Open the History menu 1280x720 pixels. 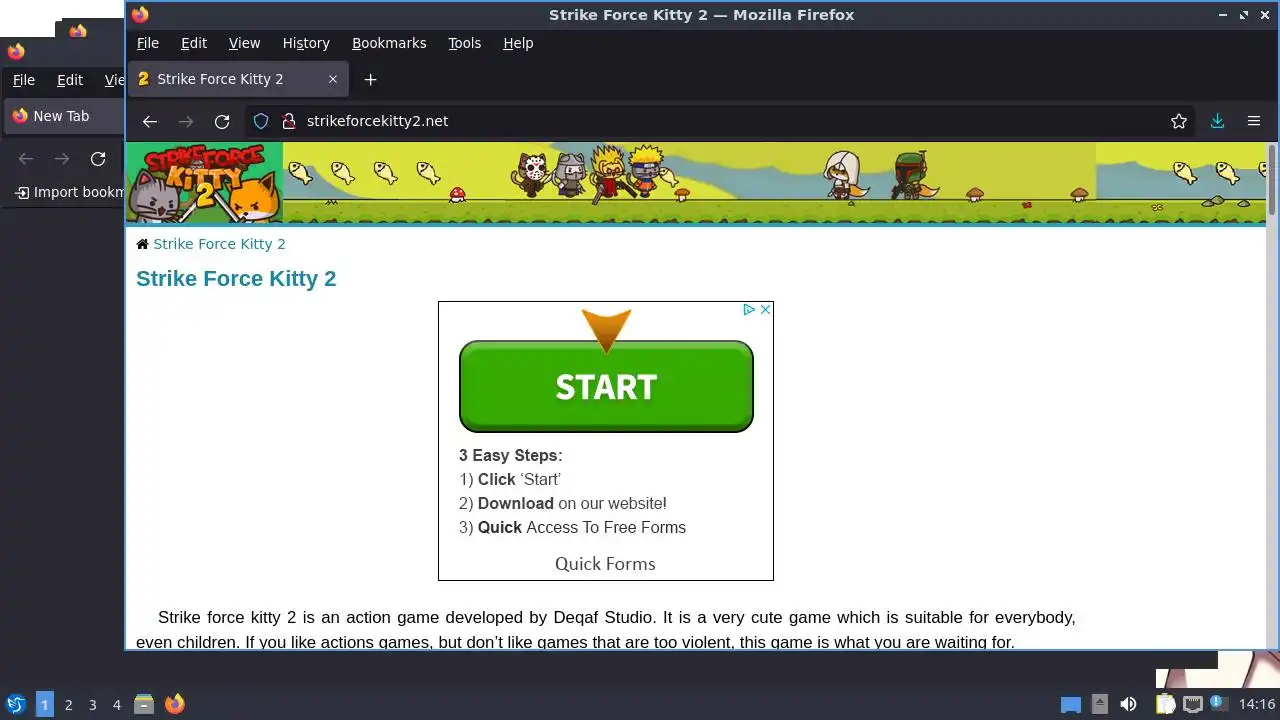(x=306, y=43)
